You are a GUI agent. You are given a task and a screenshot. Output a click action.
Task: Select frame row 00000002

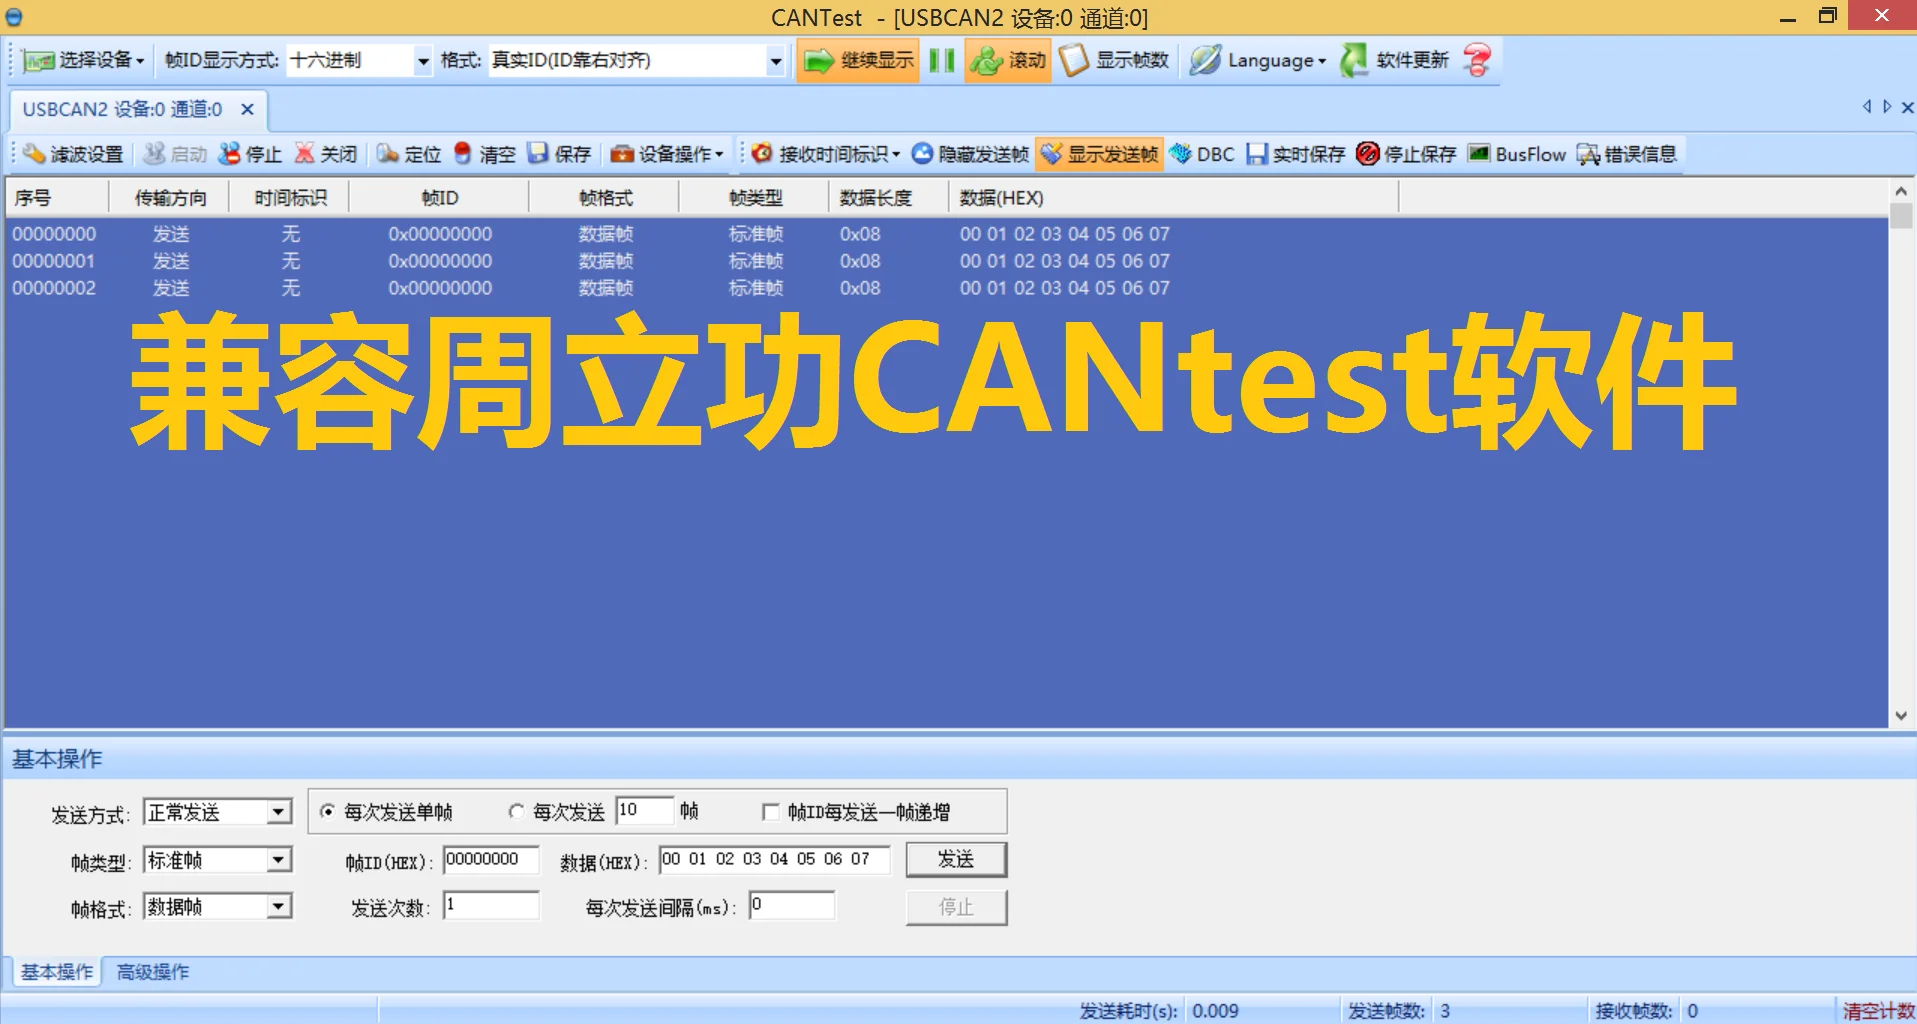[946, 288]
